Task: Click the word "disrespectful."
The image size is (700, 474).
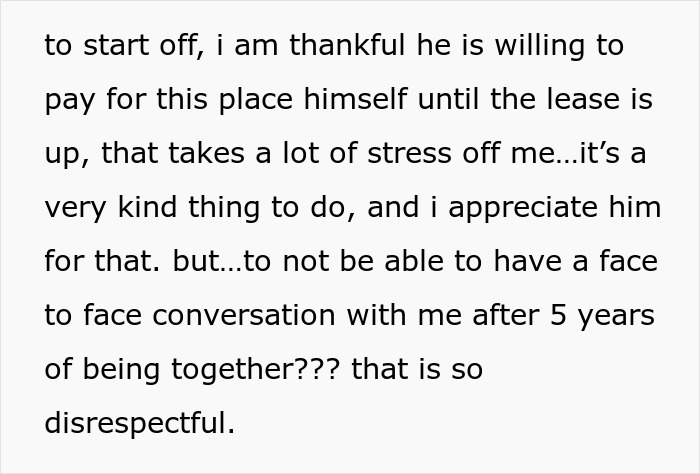Action: point(139,424)
